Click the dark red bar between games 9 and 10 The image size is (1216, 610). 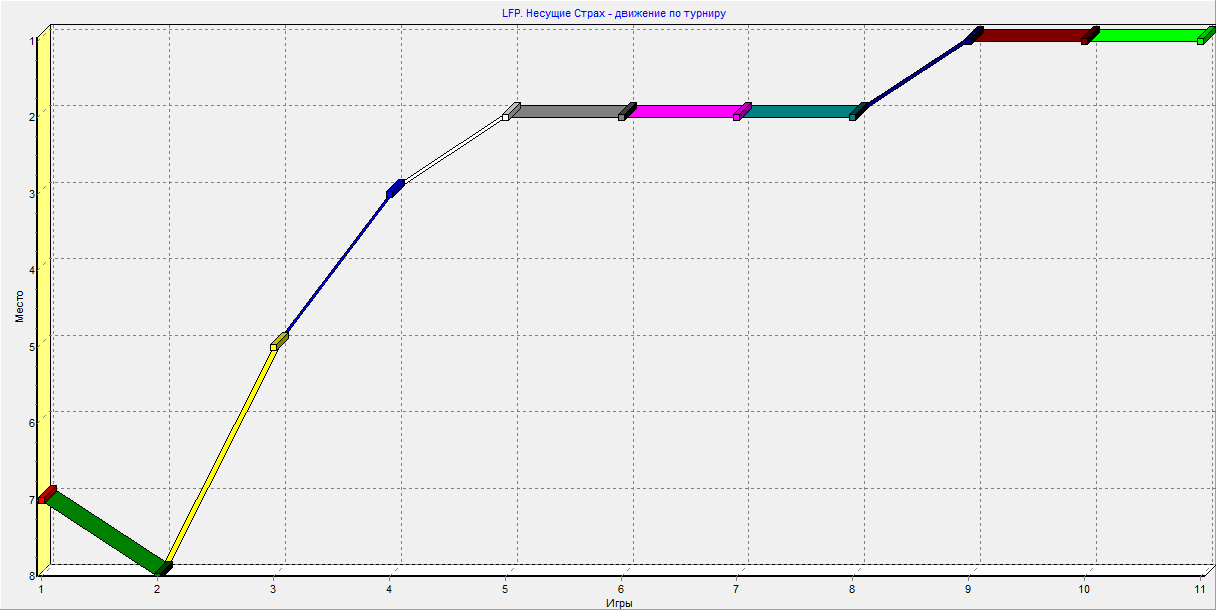(1030, 35)
